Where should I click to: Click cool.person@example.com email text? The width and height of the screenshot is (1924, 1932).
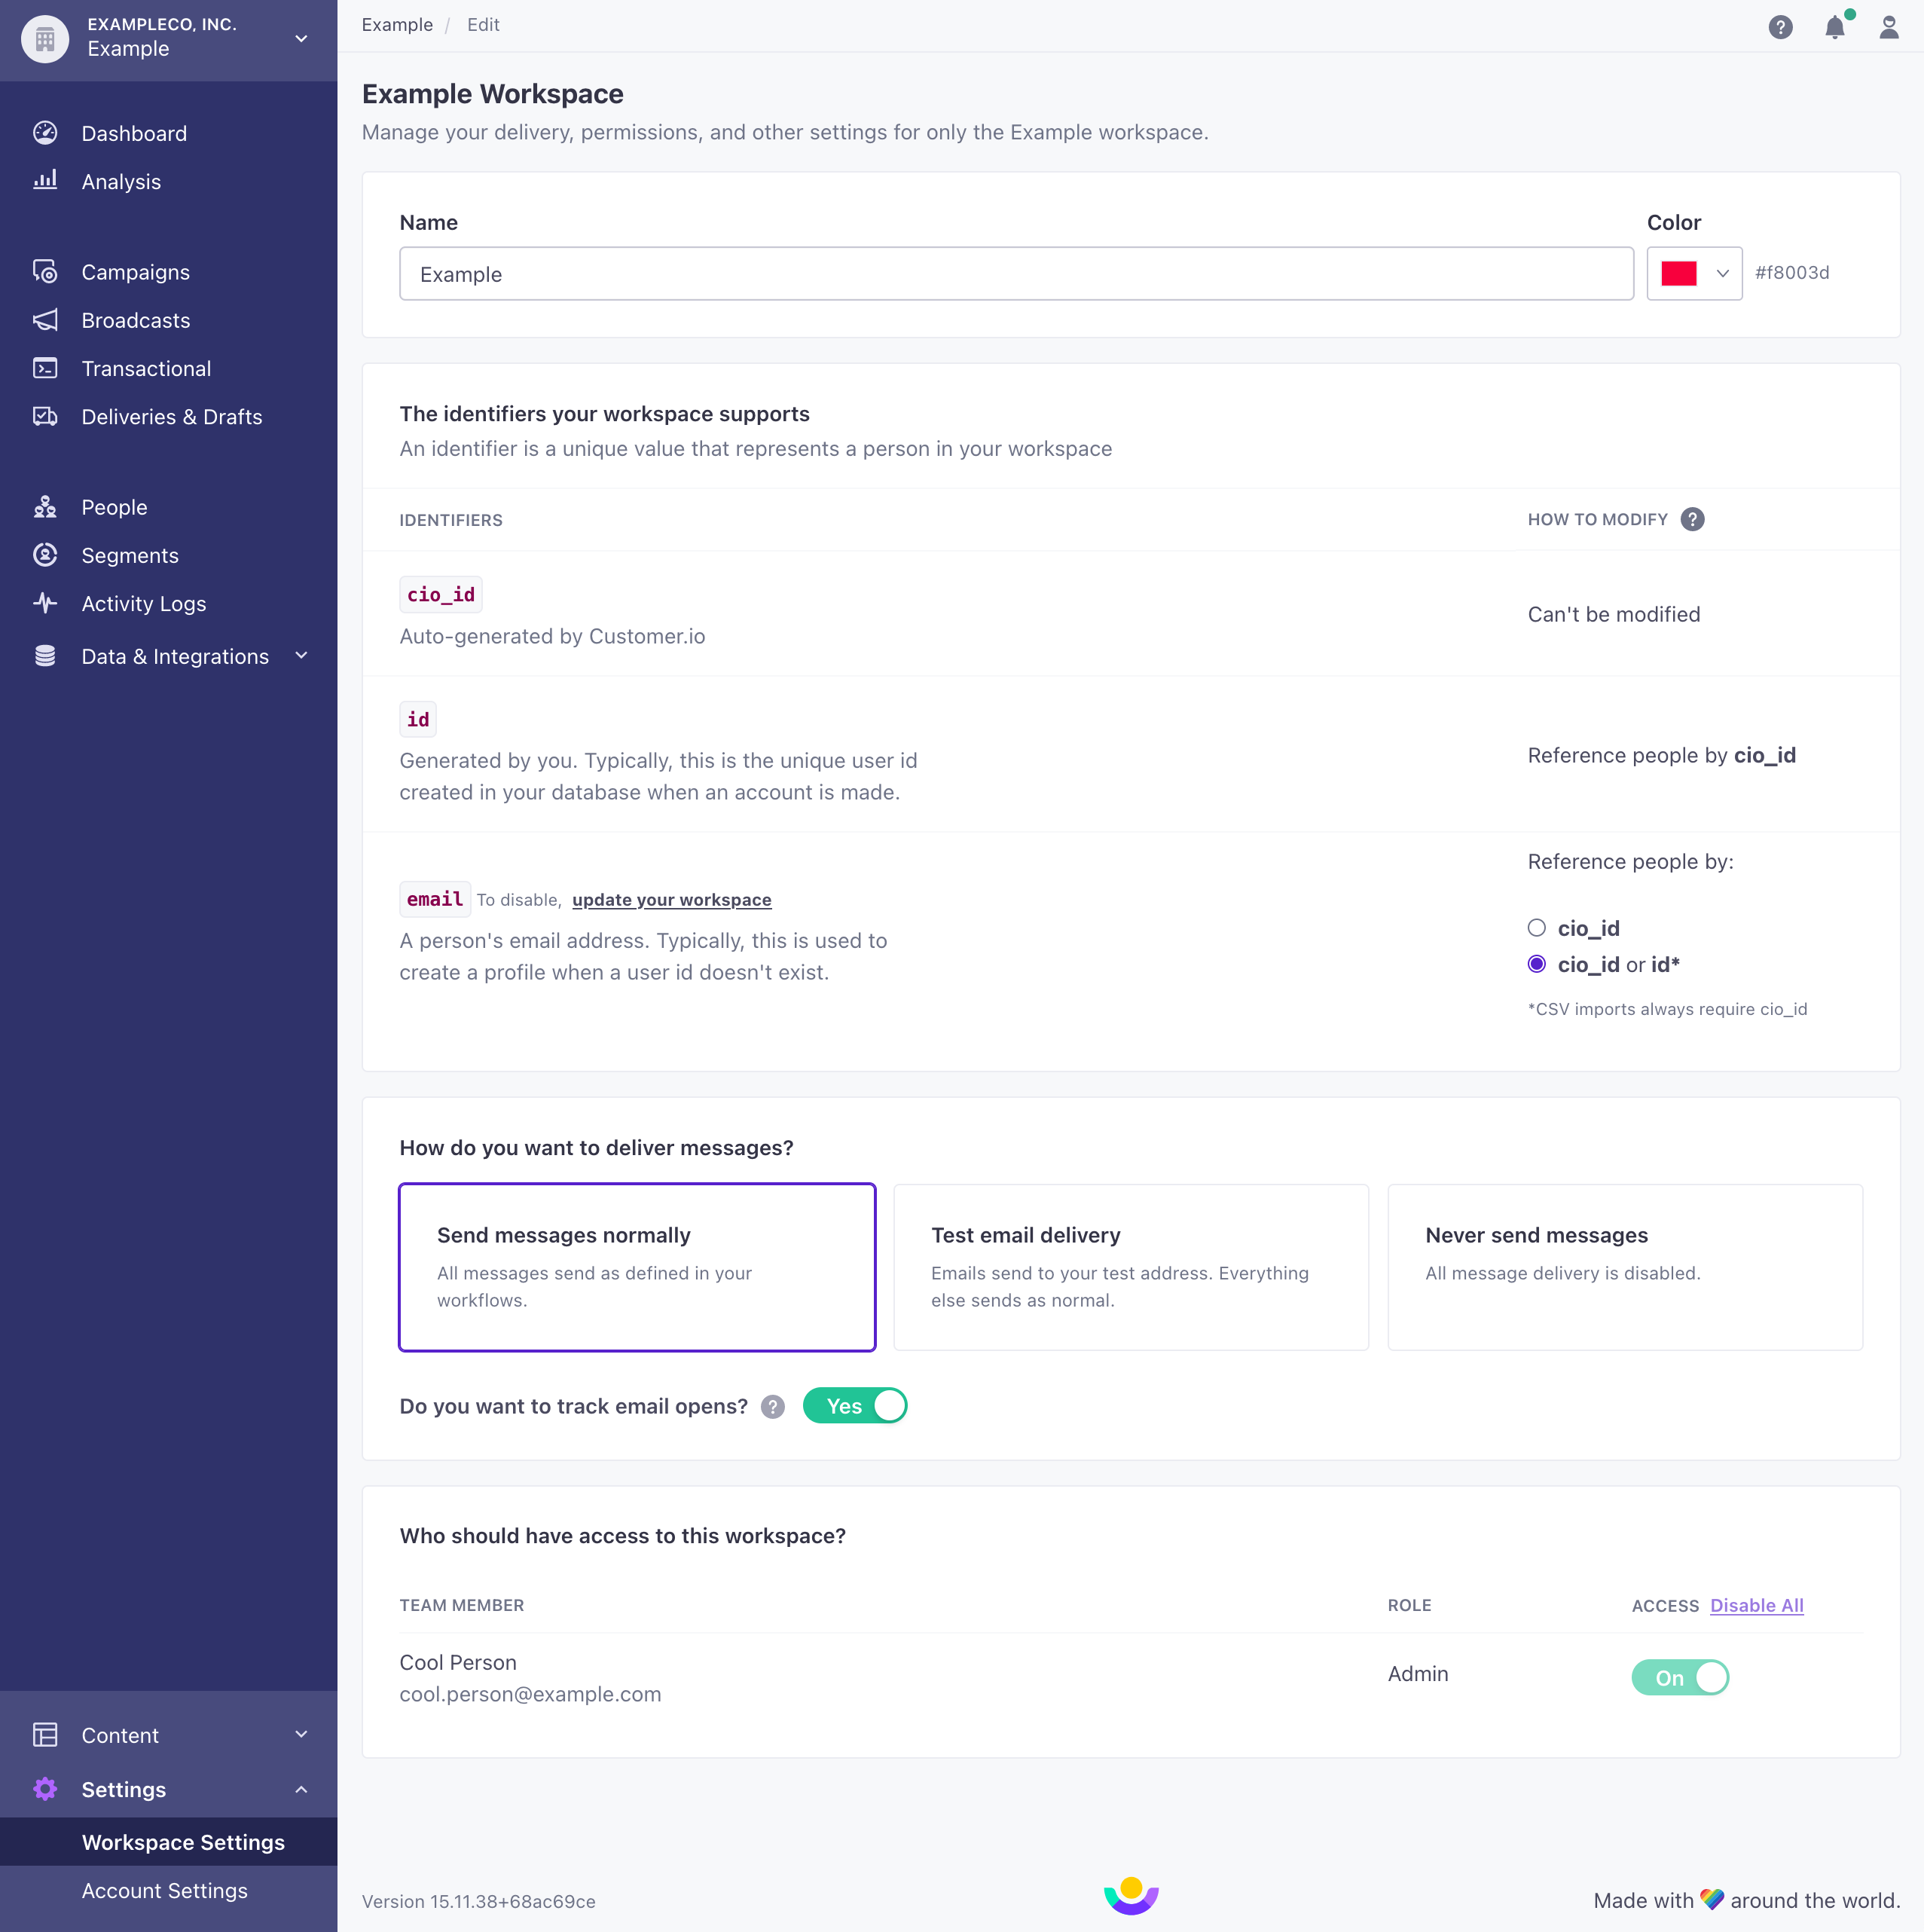point(530,1694)
